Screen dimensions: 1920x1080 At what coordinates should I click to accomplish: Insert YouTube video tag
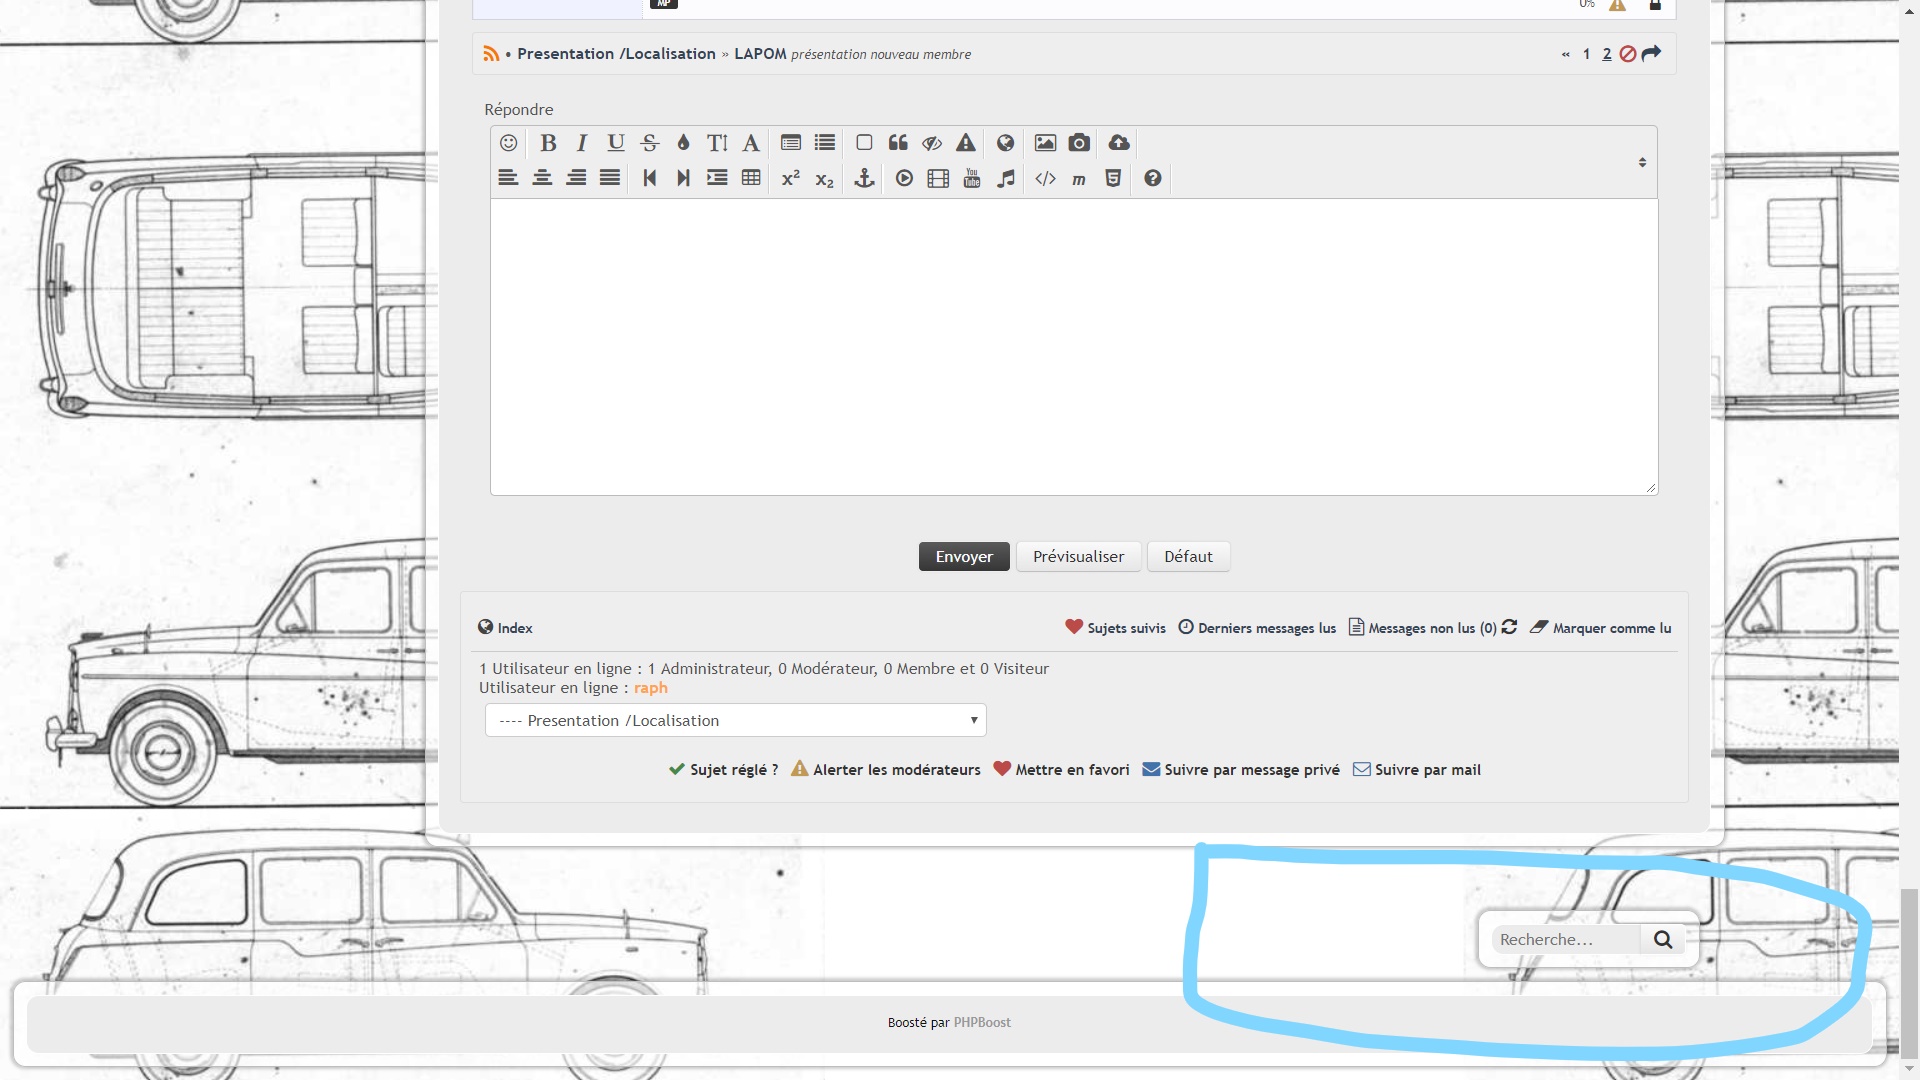point(972,178)
